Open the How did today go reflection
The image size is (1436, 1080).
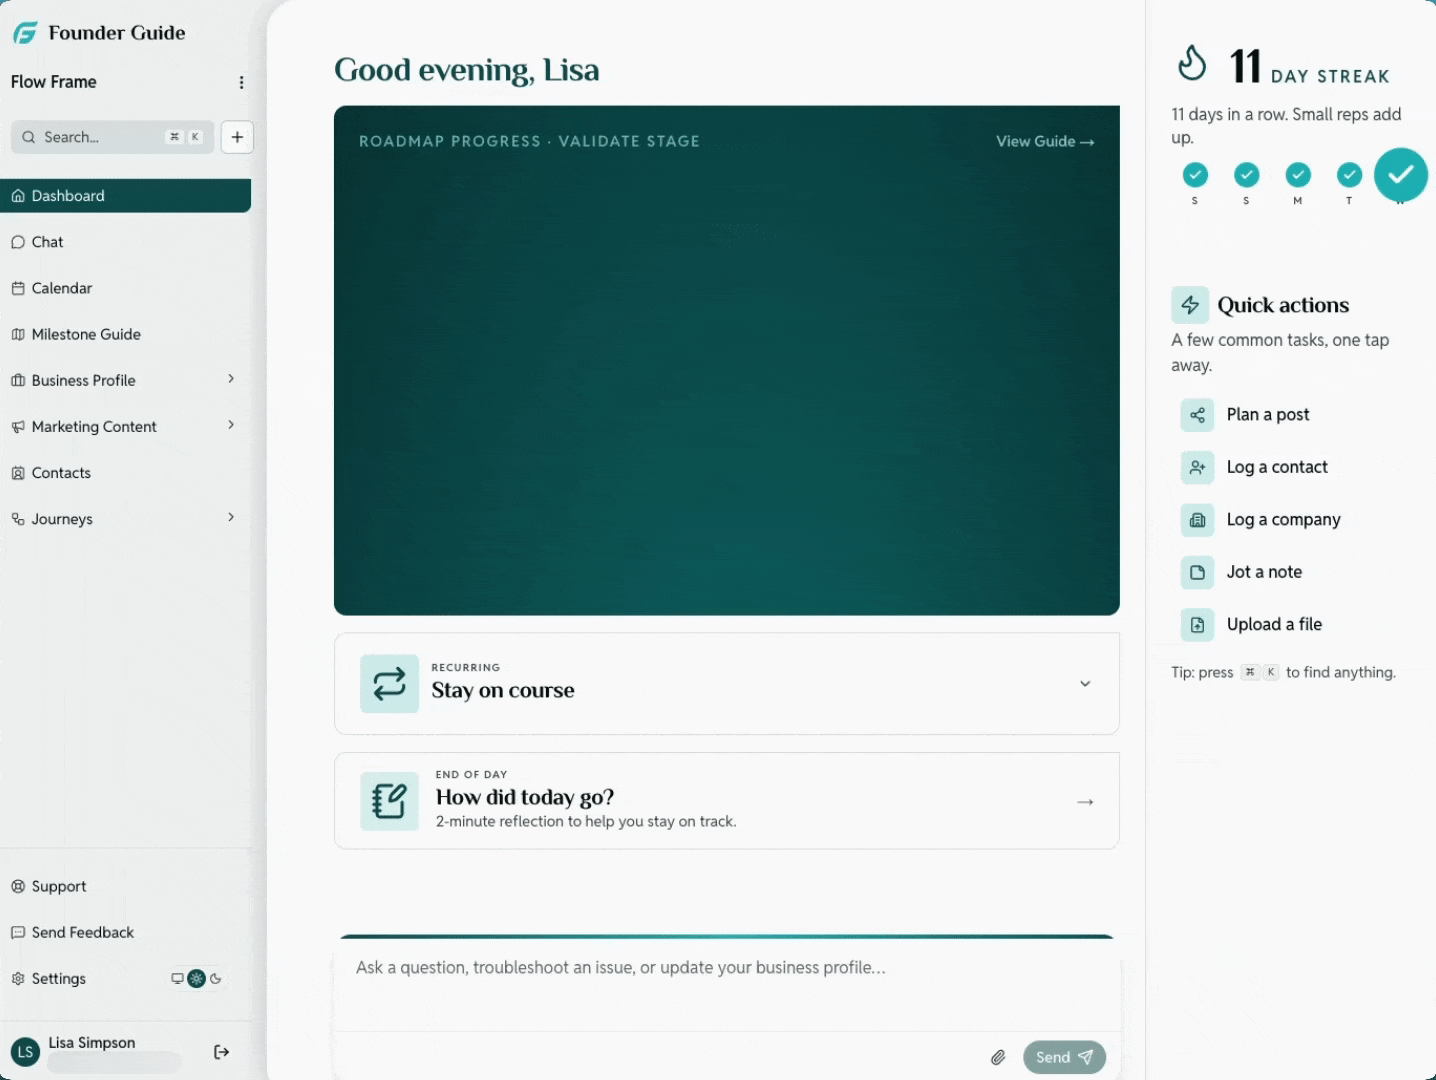[727, 801]
